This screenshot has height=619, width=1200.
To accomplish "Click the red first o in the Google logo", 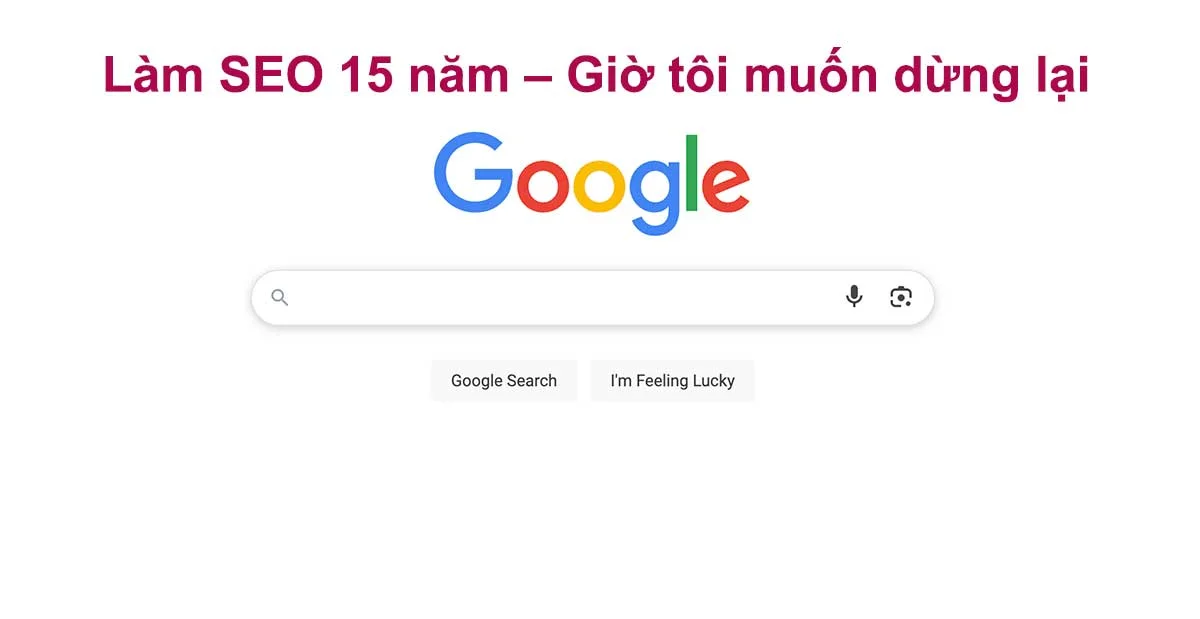I will point(542,185).
